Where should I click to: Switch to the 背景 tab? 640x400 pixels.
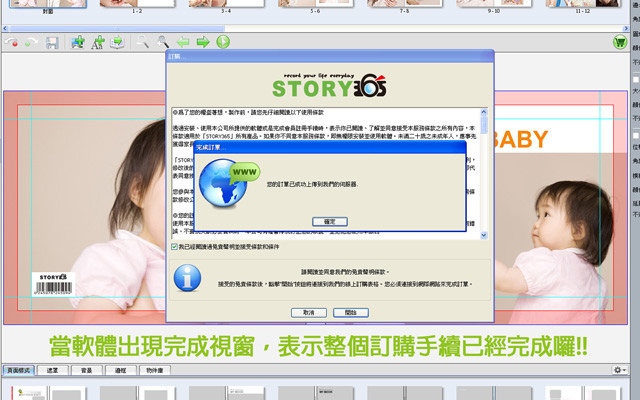pyautogui.click(x=87, y=370)
